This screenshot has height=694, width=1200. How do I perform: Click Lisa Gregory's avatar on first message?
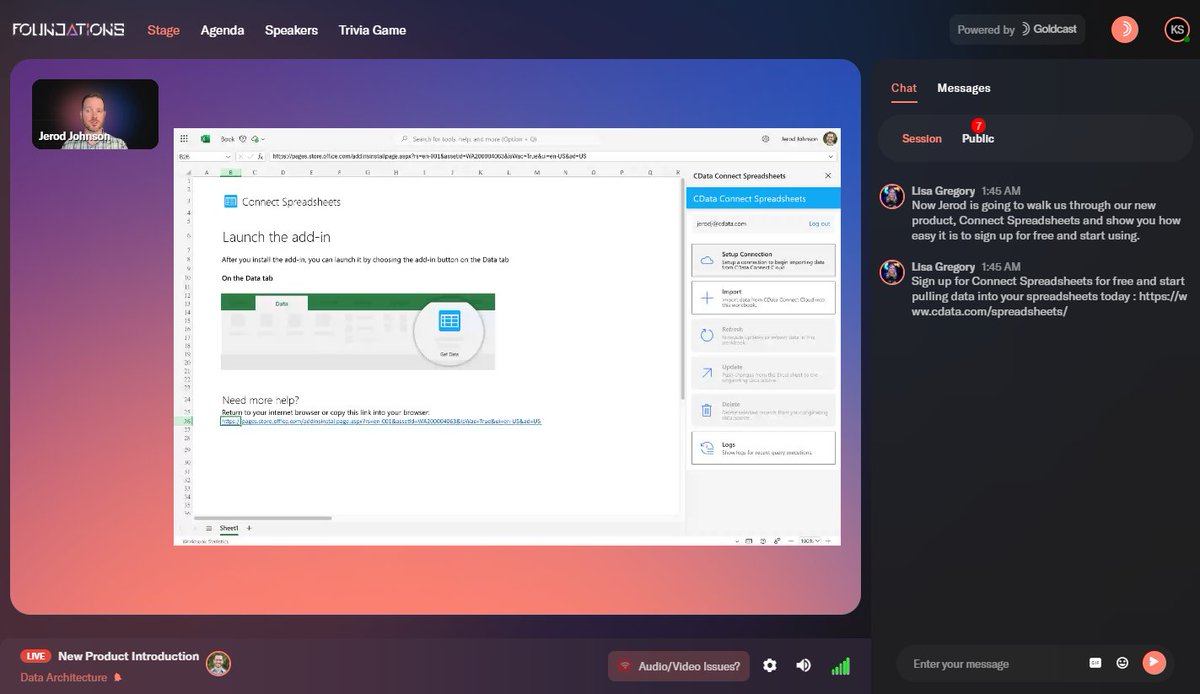tap(892, 196)
